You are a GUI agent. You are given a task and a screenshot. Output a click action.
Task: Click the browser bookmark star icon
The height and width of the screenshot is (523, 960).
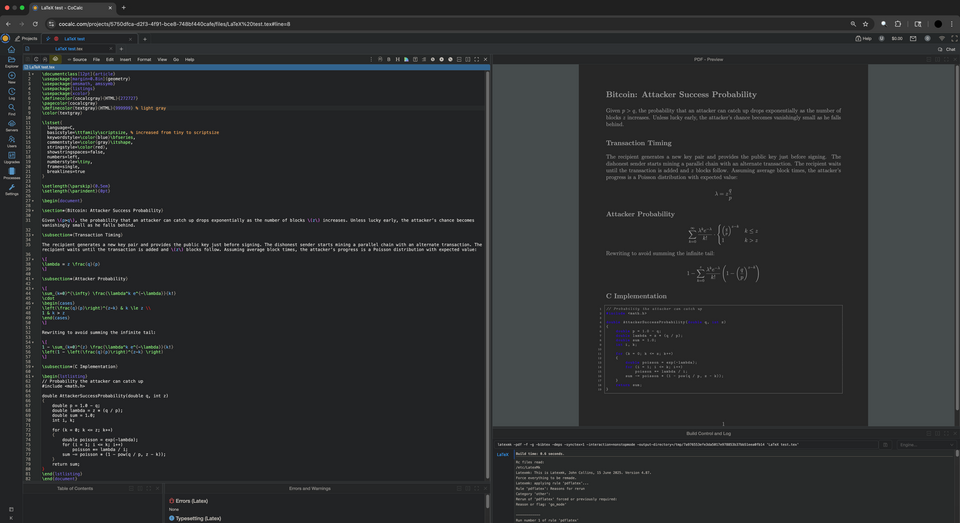pyautogui.click(x=865, y=24)
